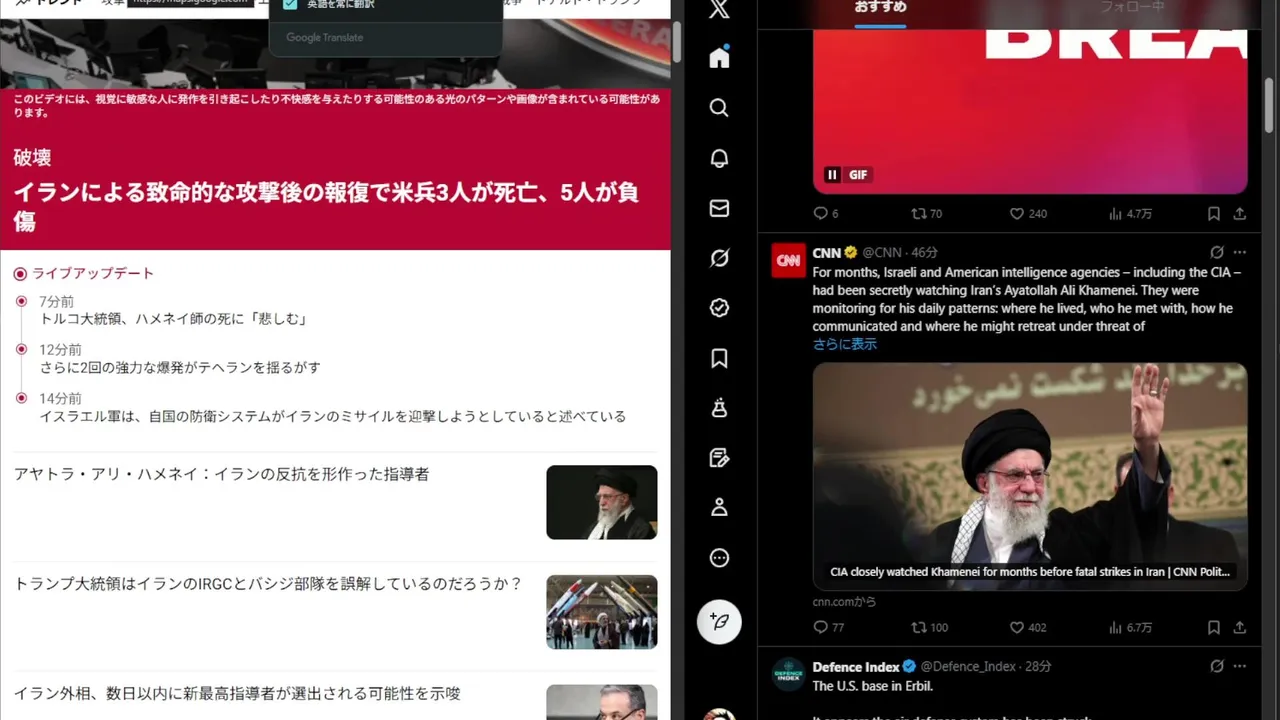Bookmark the CNN Khamenei post
The height and width of the screenshot is (720, 1280).
(x=1213, y=627)
